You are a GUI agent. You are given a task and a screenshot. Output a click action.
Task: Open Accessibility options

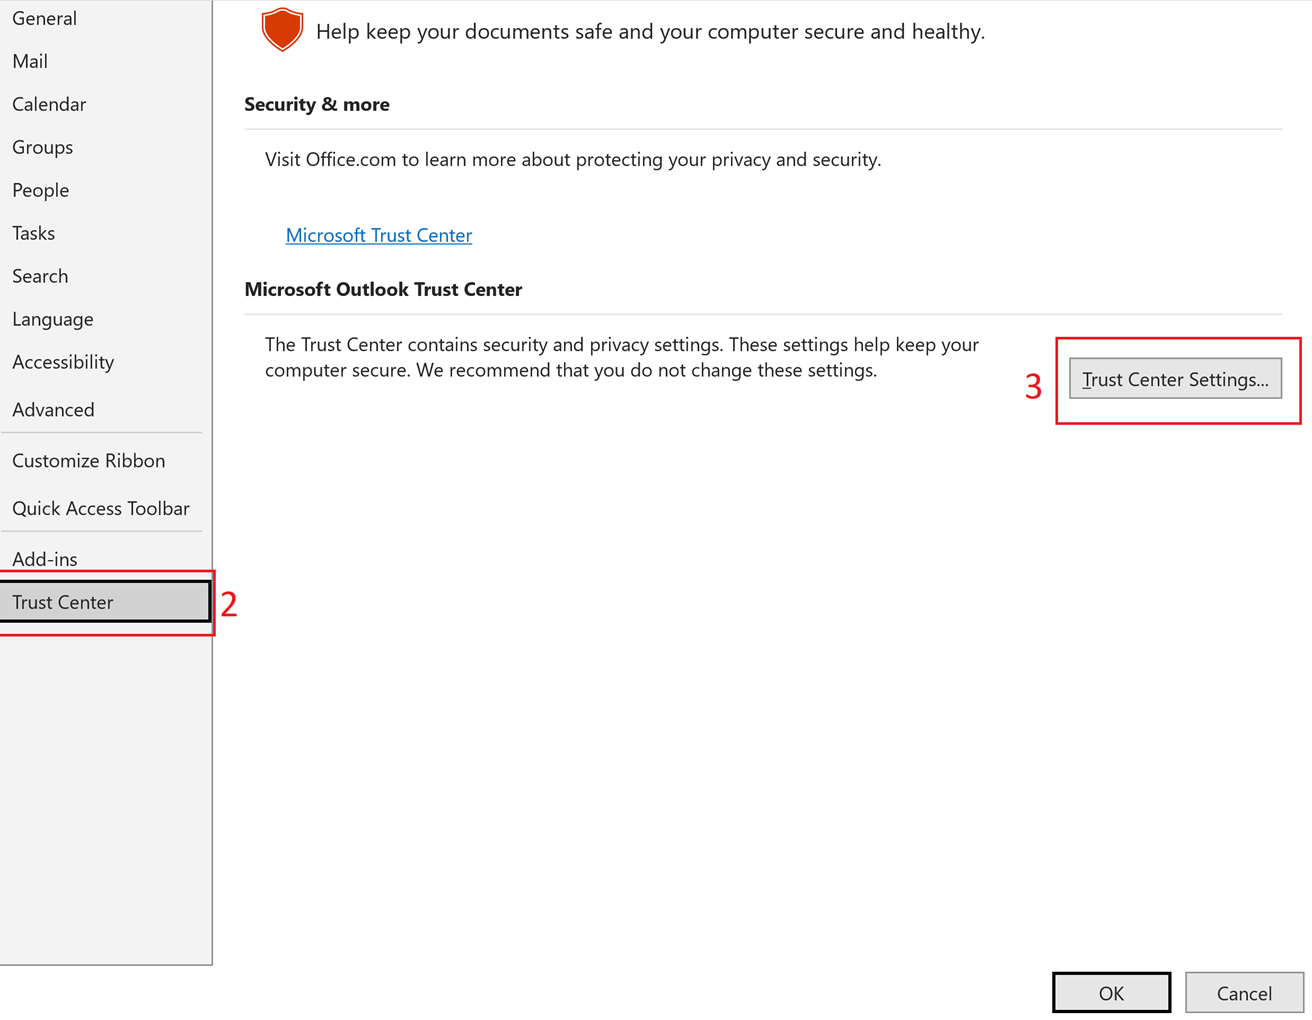[x=63, y=362]
